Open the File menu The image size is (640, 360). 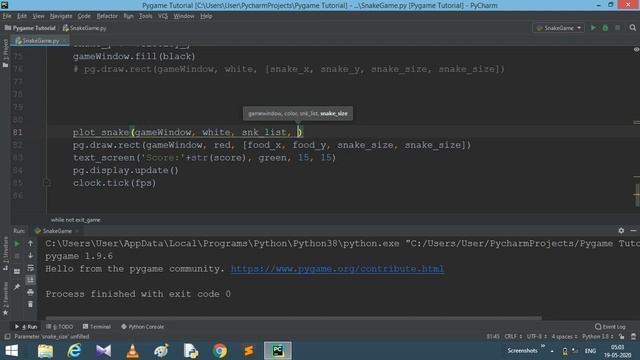click(7, 16)
